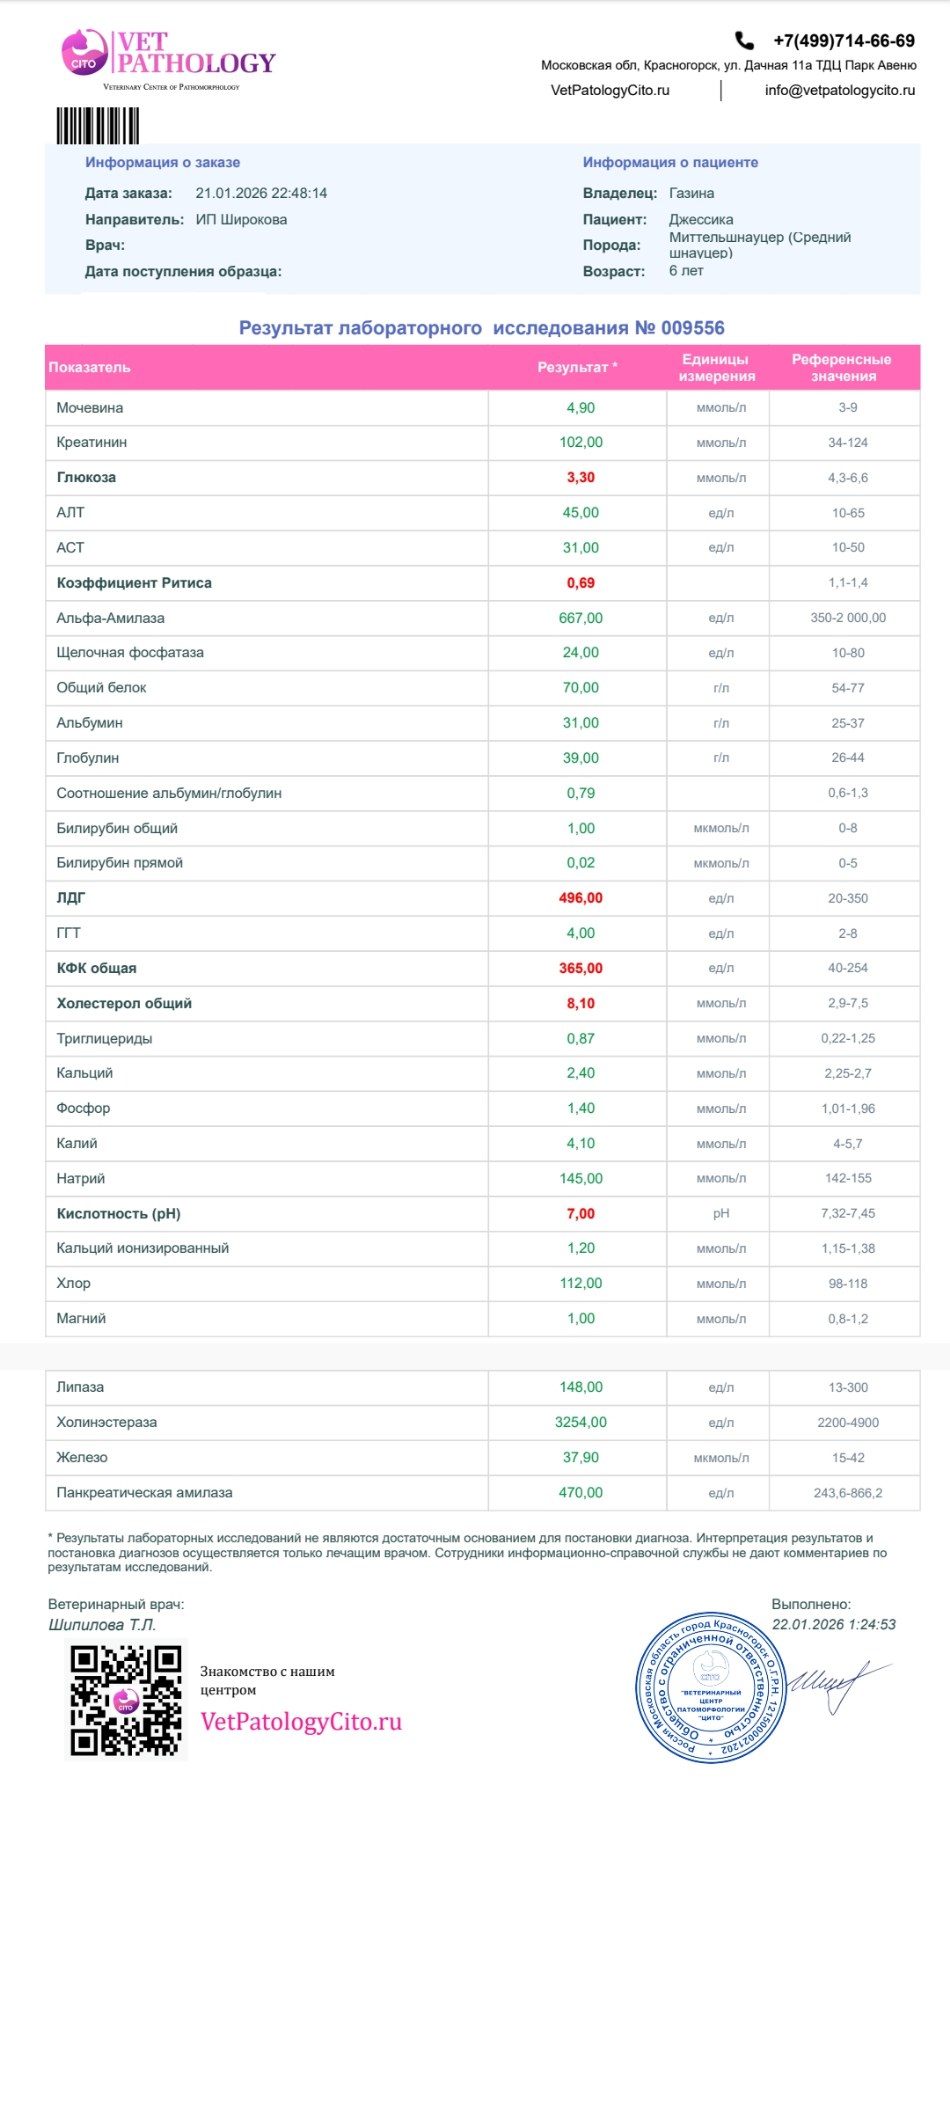Click the handwritten signature beside the stamp
This screenshot has height=2122, width=950.
[836, 1683]
